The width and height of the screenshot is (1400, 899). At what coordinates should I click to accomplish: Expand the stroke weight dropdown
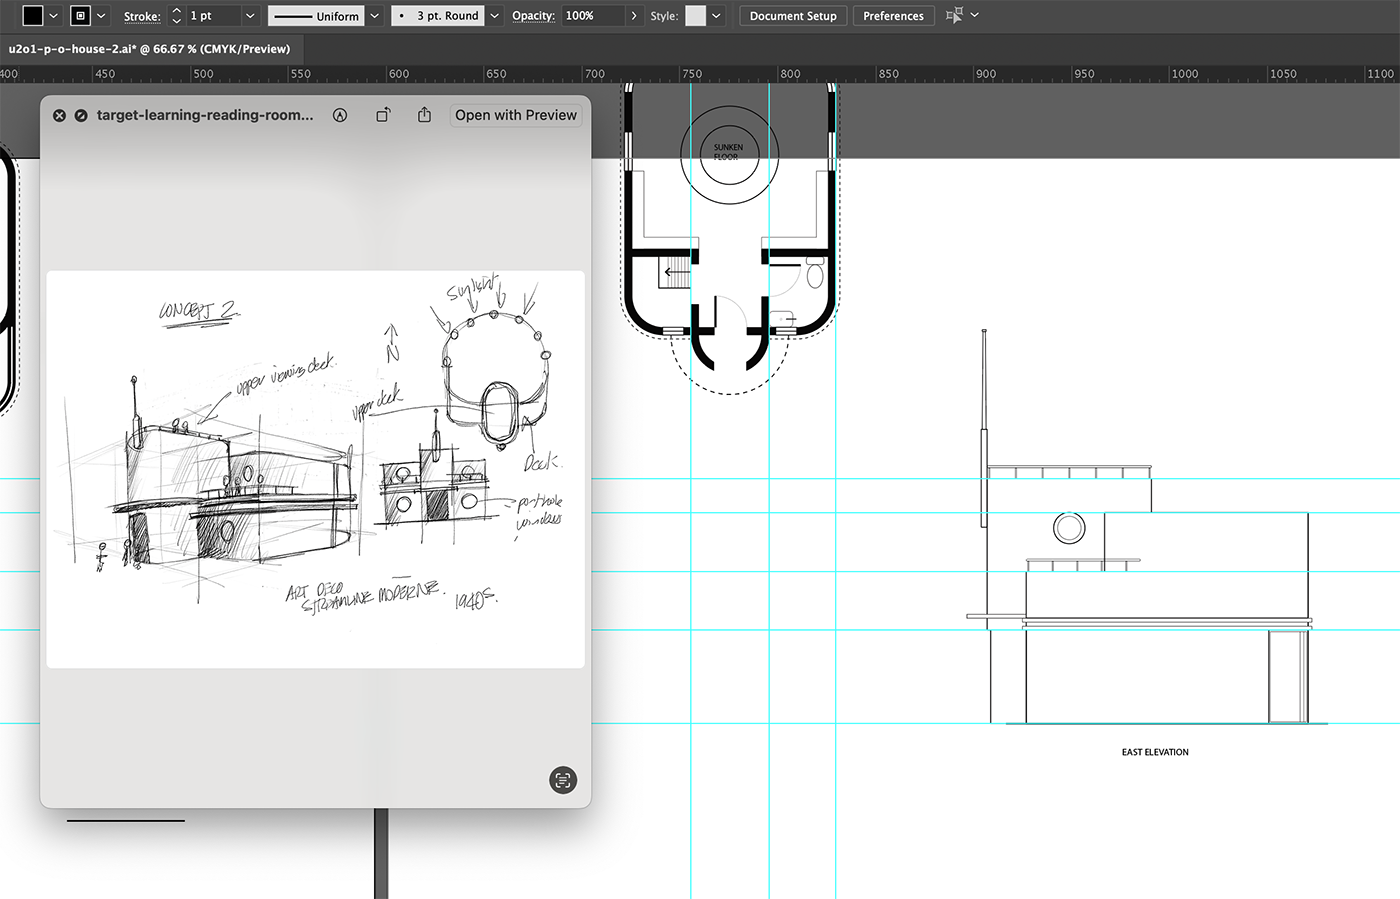point(250,16)
